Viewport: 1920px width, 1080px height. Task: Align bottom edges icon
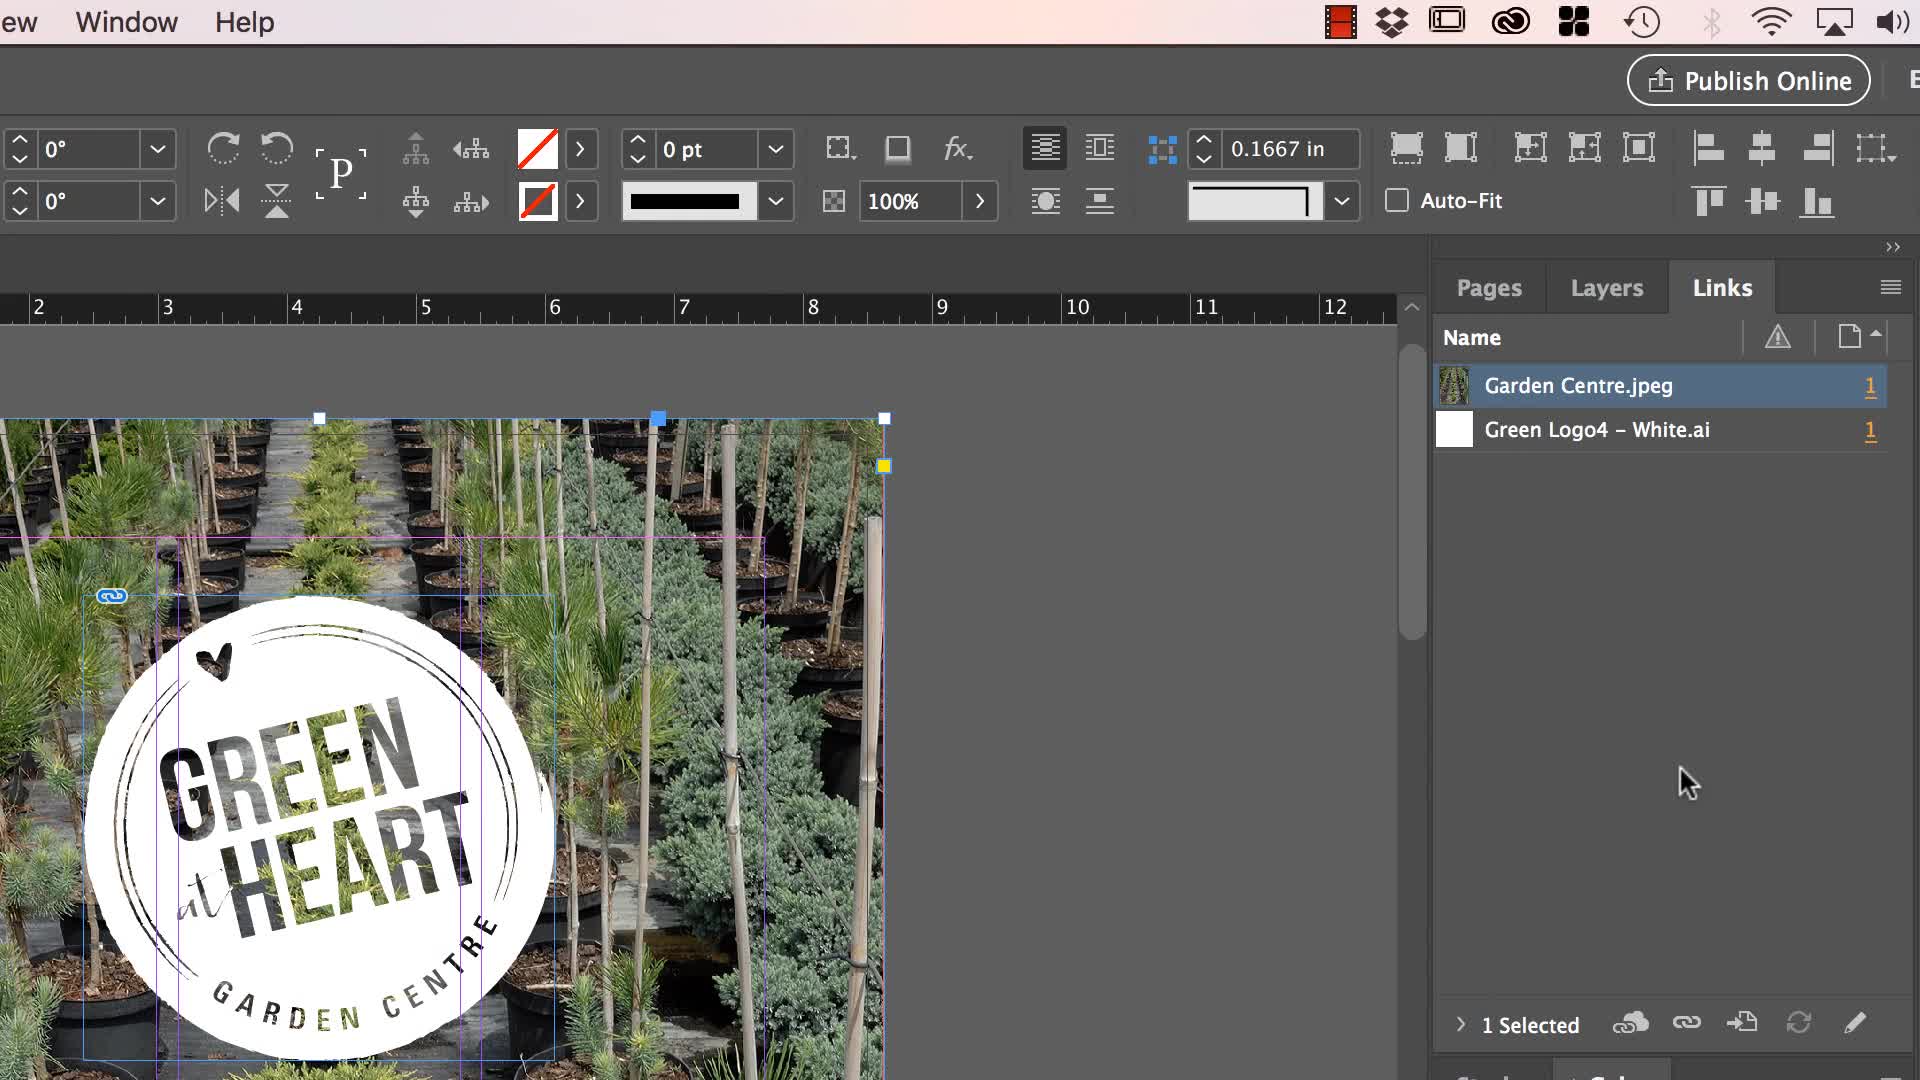[1817, 201]
